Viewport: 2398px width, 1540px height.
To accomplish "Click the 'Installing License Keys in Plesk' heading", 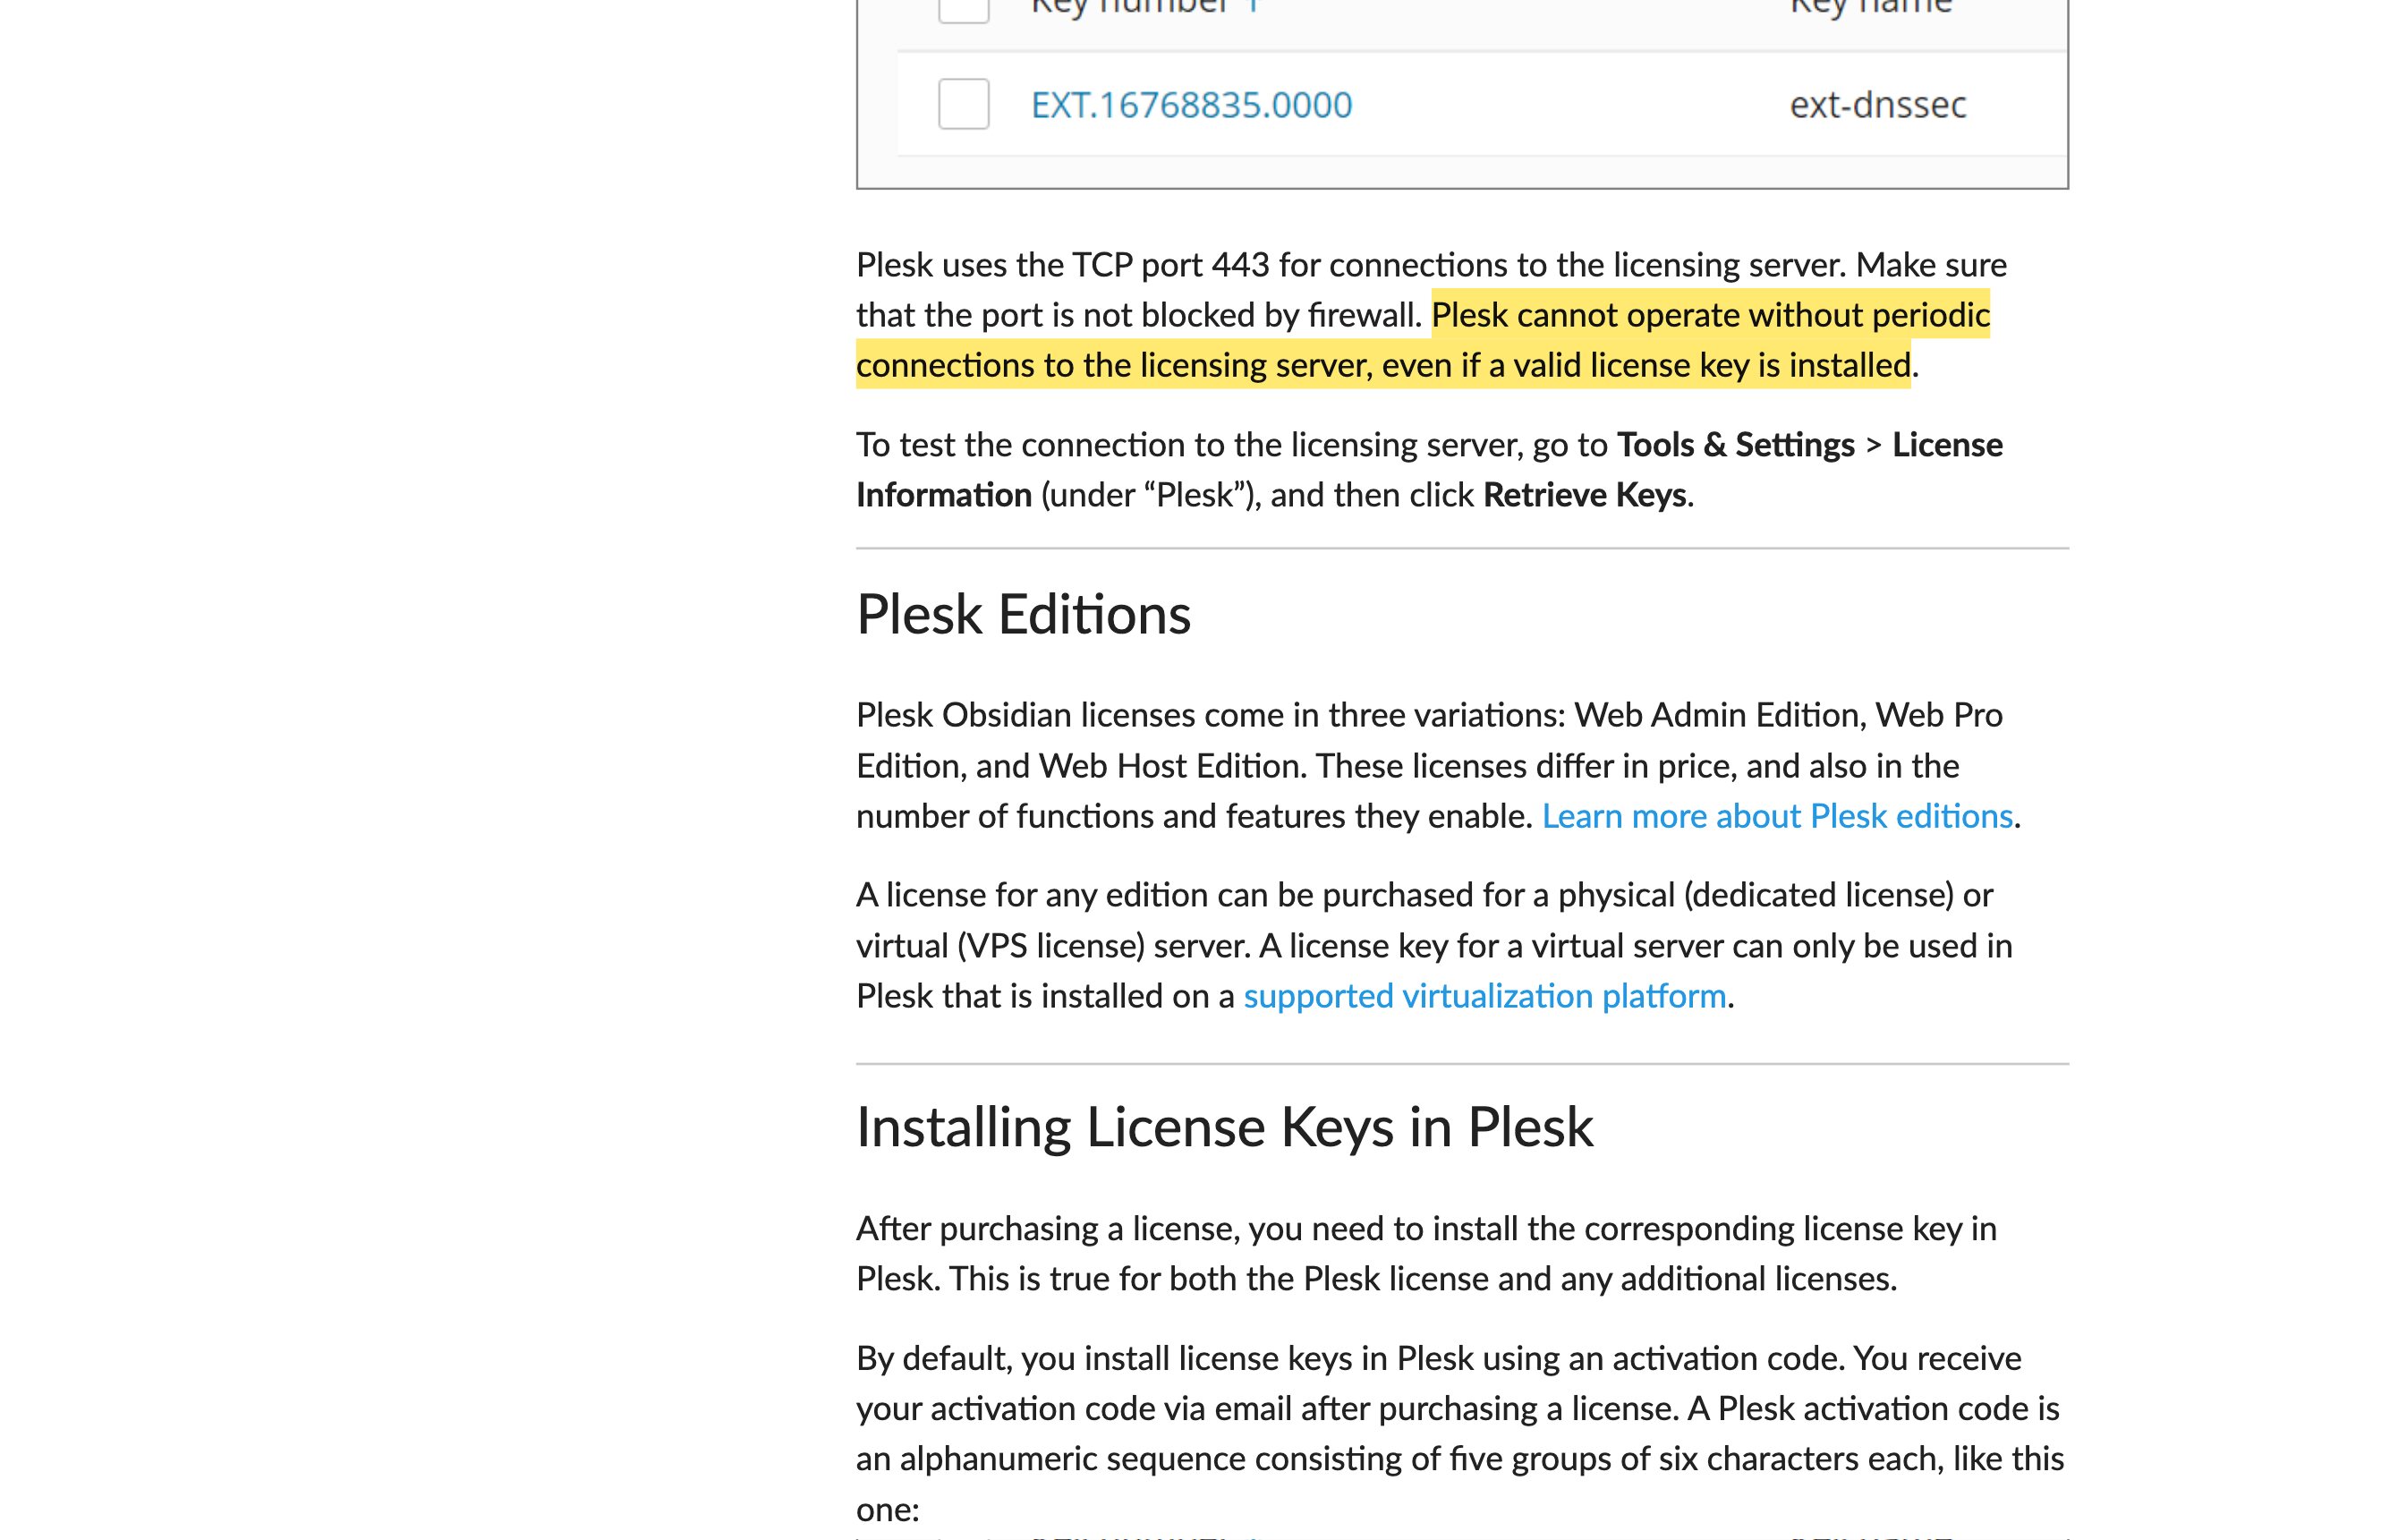I will pos(1224,1127).
